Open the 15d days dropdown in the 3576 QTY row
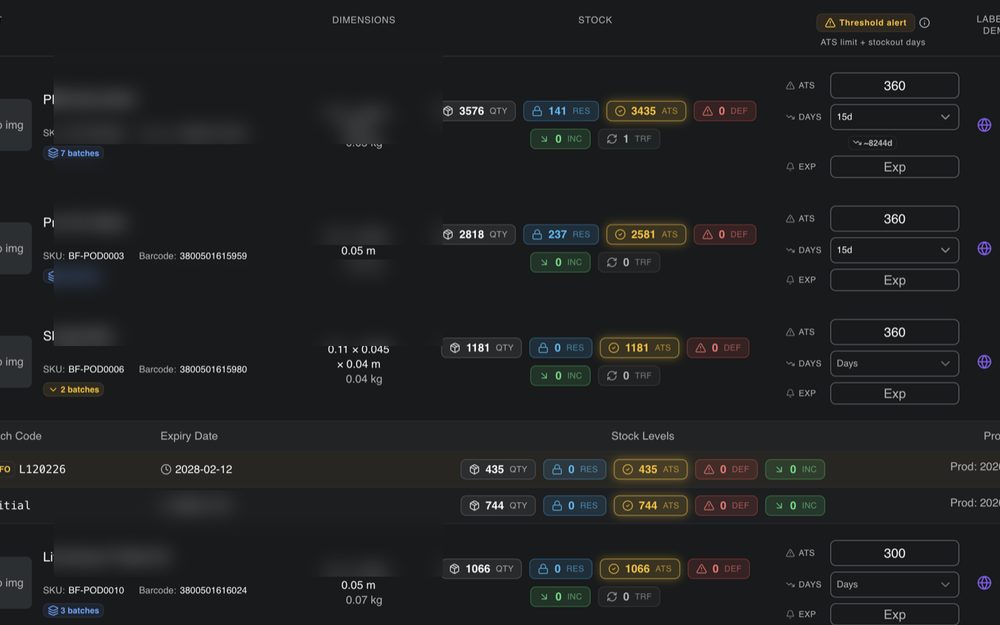1000x625 pixels. [x=894, y=117]
